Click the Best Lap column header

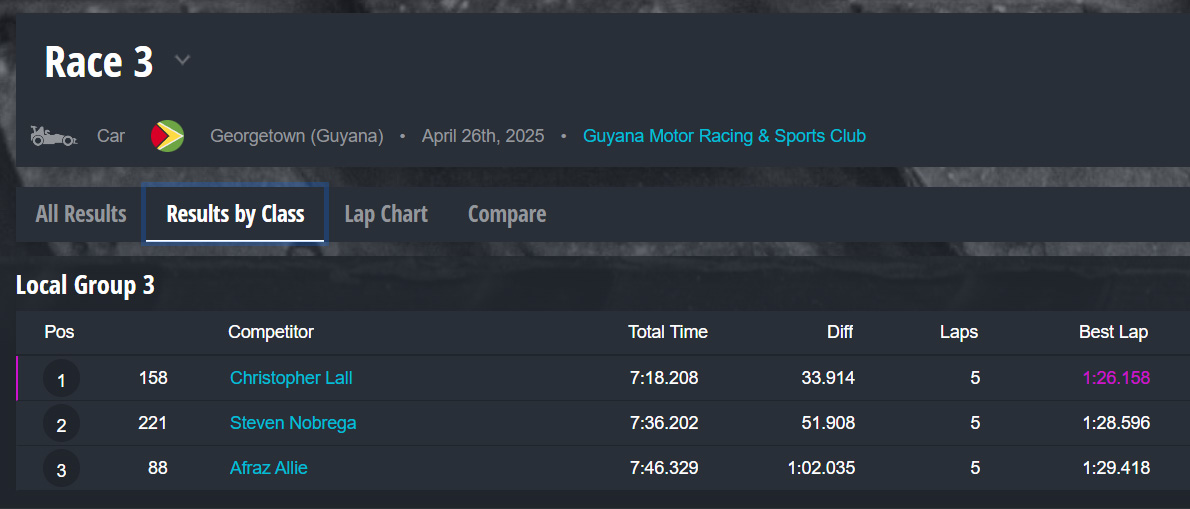[x=1113, y=332]
